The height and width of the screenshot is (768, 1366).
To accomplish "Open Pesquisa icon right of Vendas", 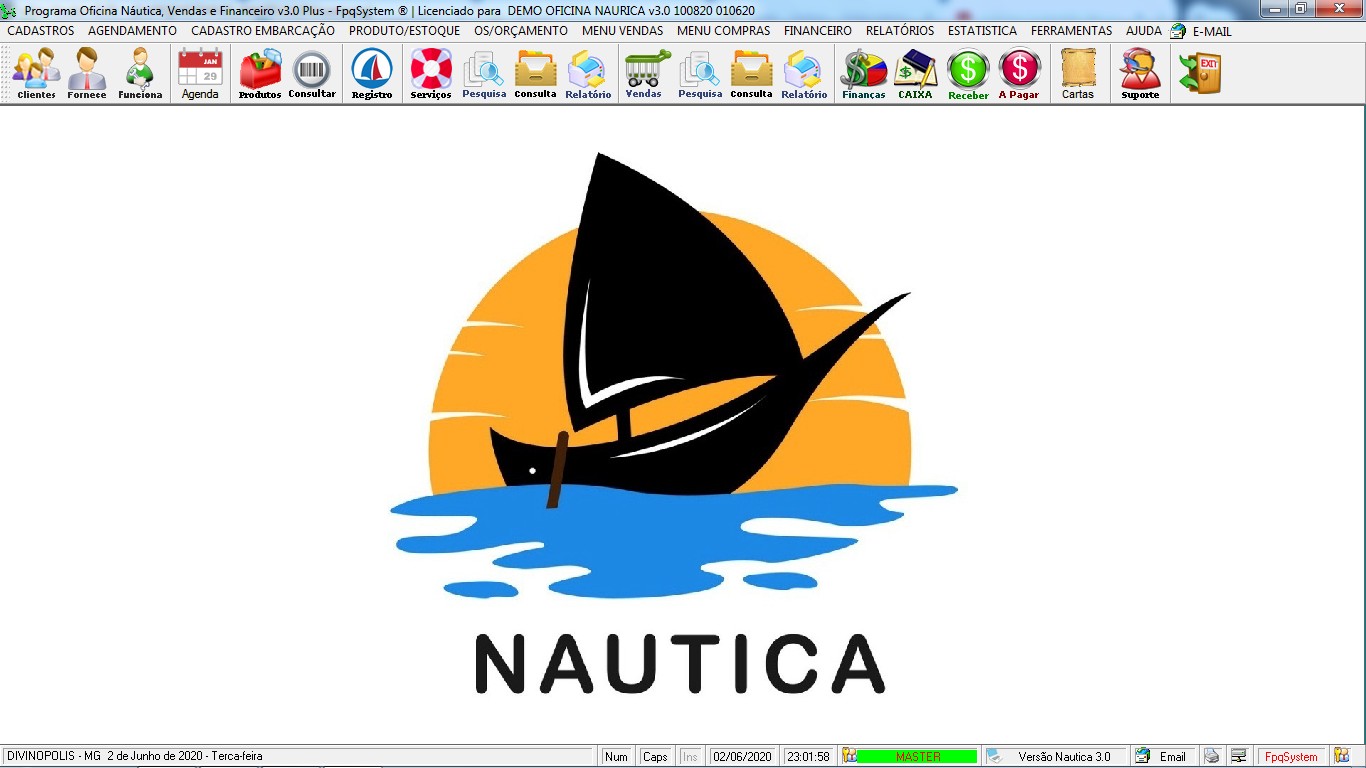I will [x=700, y=74].
